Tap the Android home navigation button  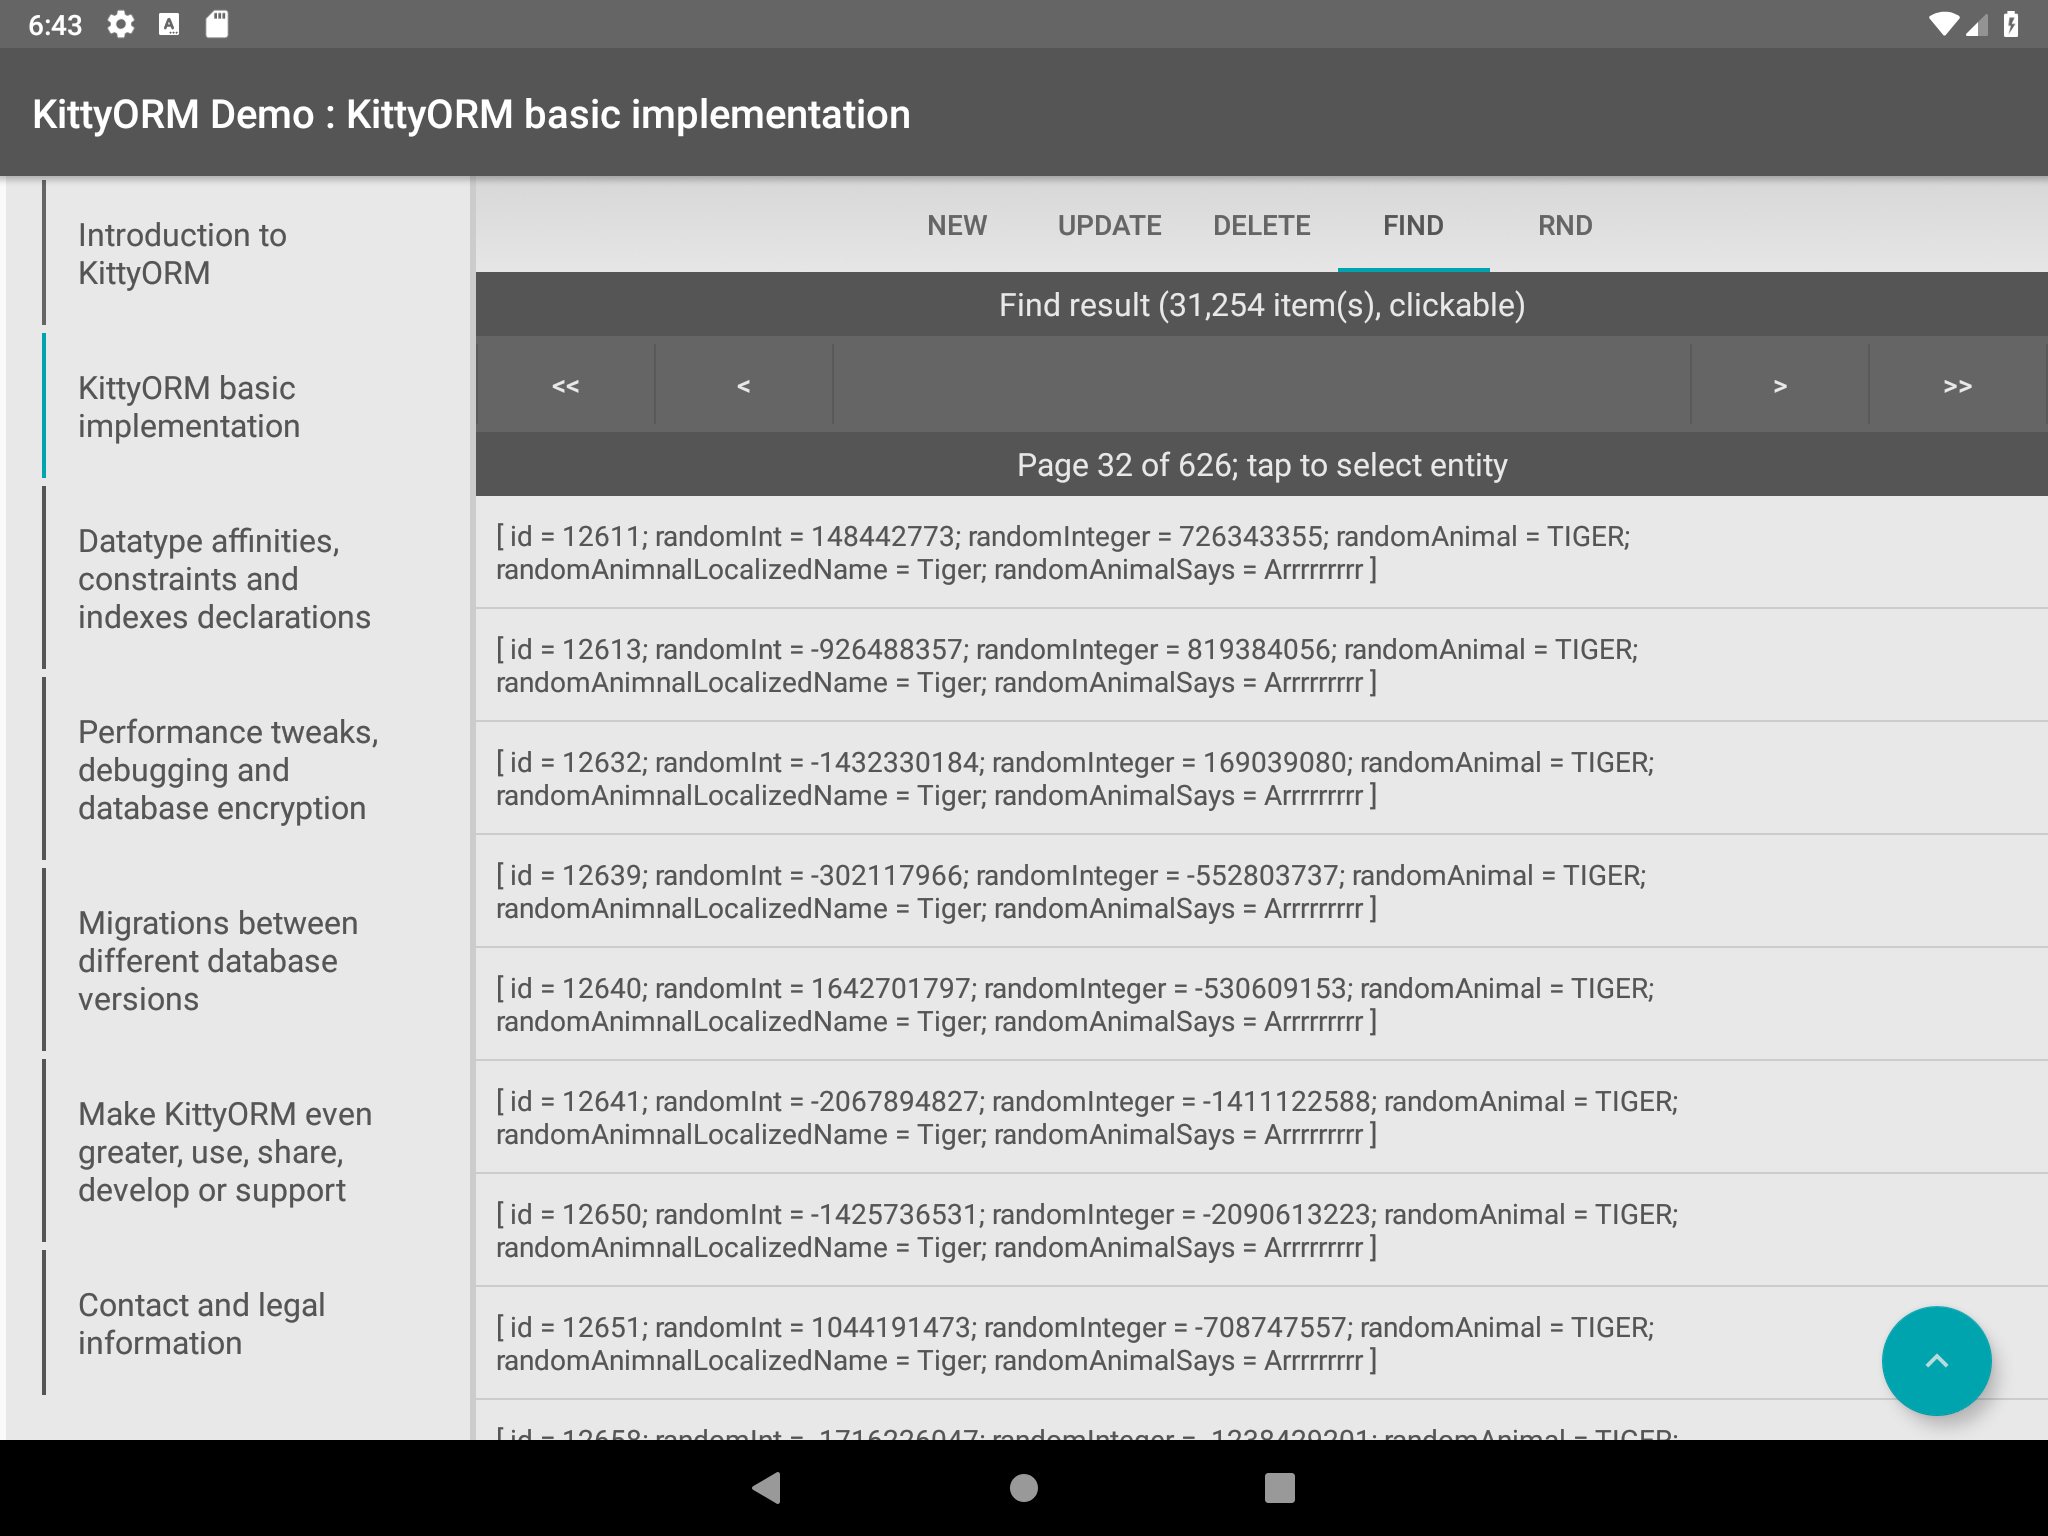tap(1024, 1488)
